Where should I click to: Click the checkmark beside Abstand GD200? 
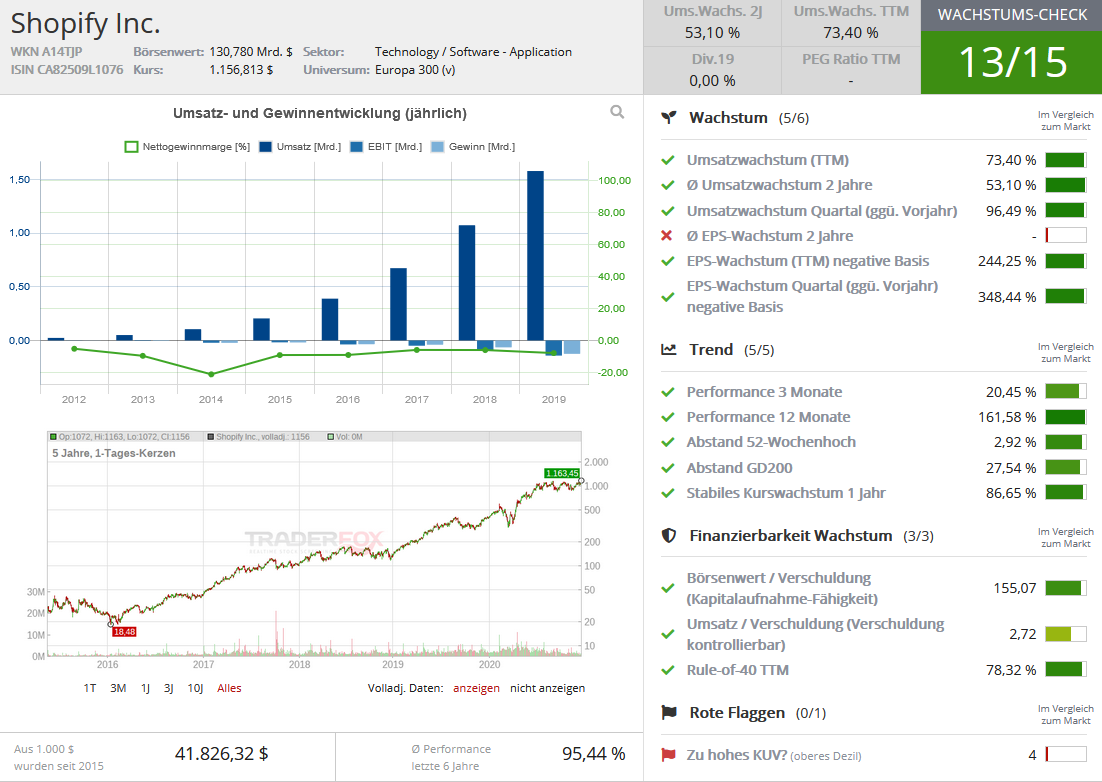tap(668, 468)
